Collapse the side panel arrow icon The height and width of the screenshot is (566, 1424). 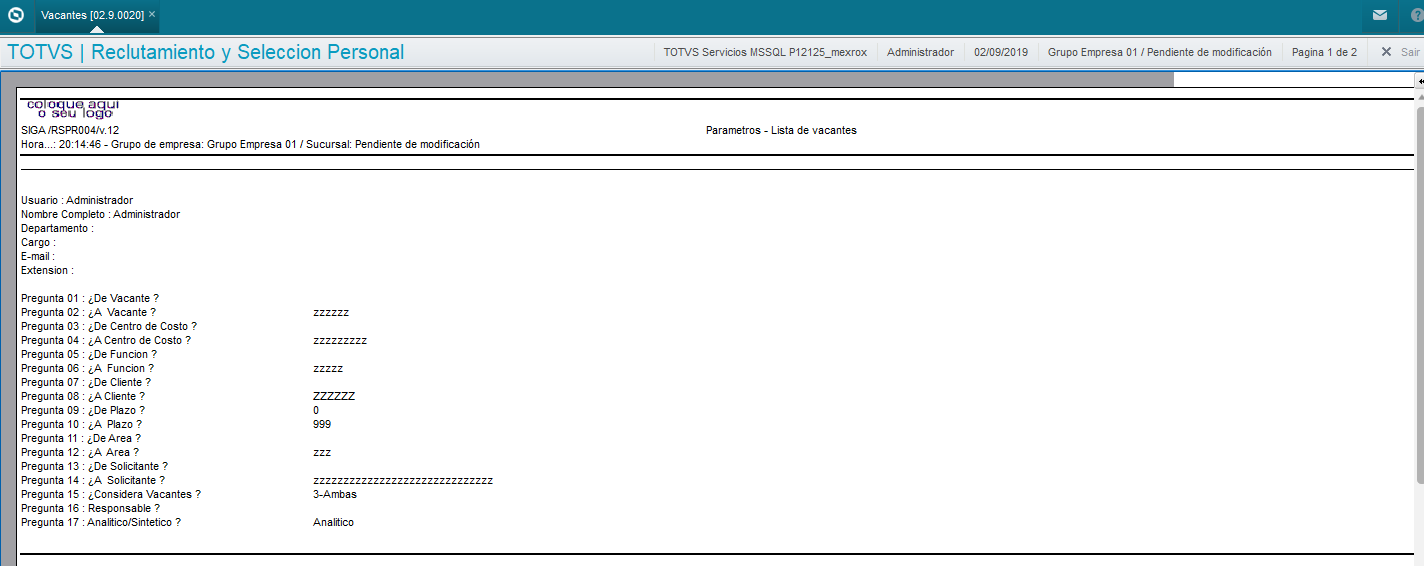[1420, 80]
